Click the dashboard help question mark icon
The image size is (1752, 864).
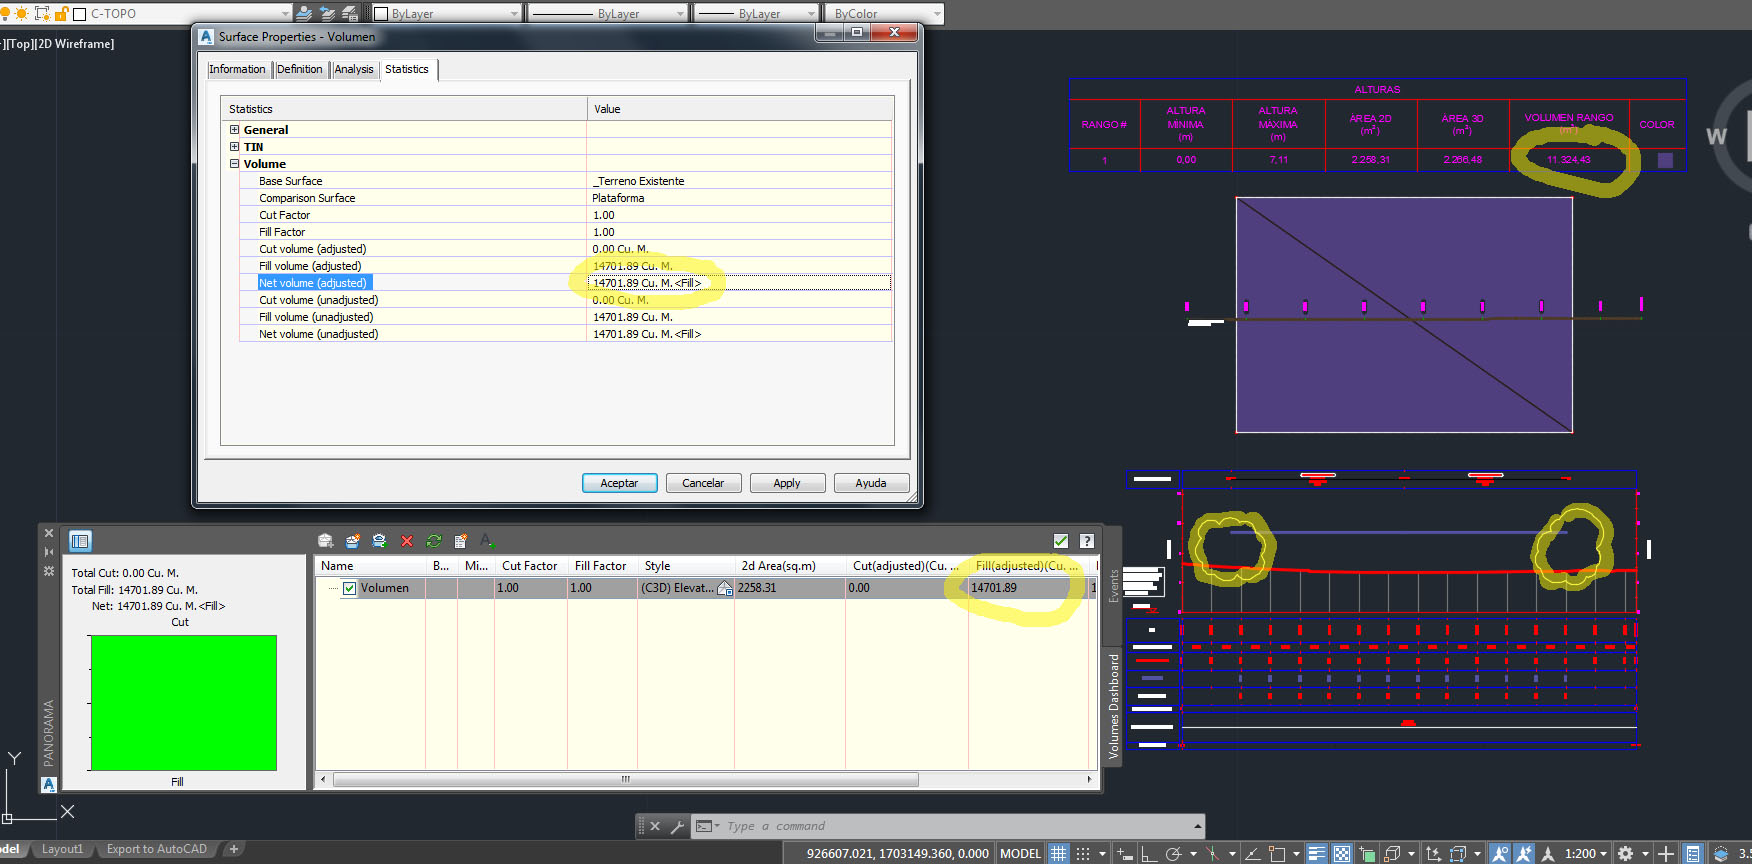point(1087,541)
